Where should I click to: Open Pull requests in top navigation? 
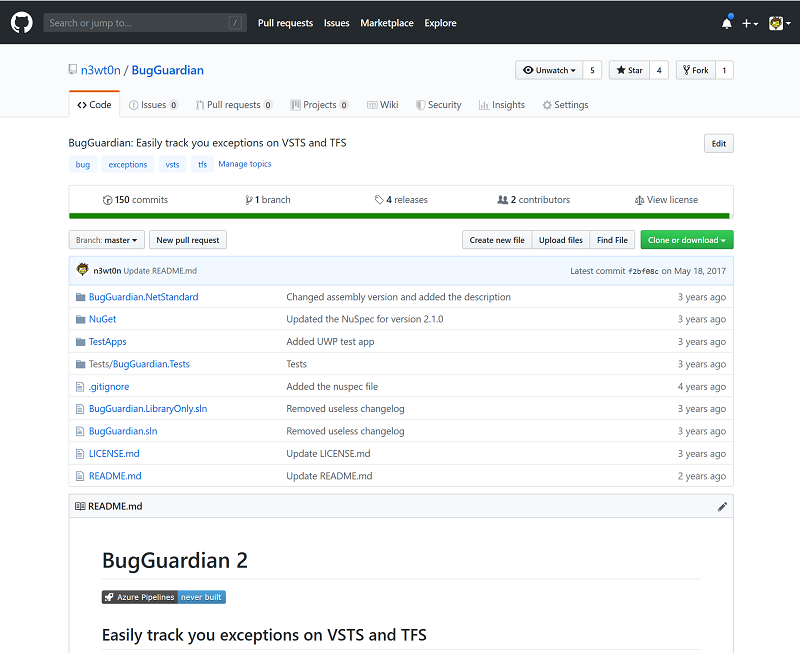click(285, 23)
